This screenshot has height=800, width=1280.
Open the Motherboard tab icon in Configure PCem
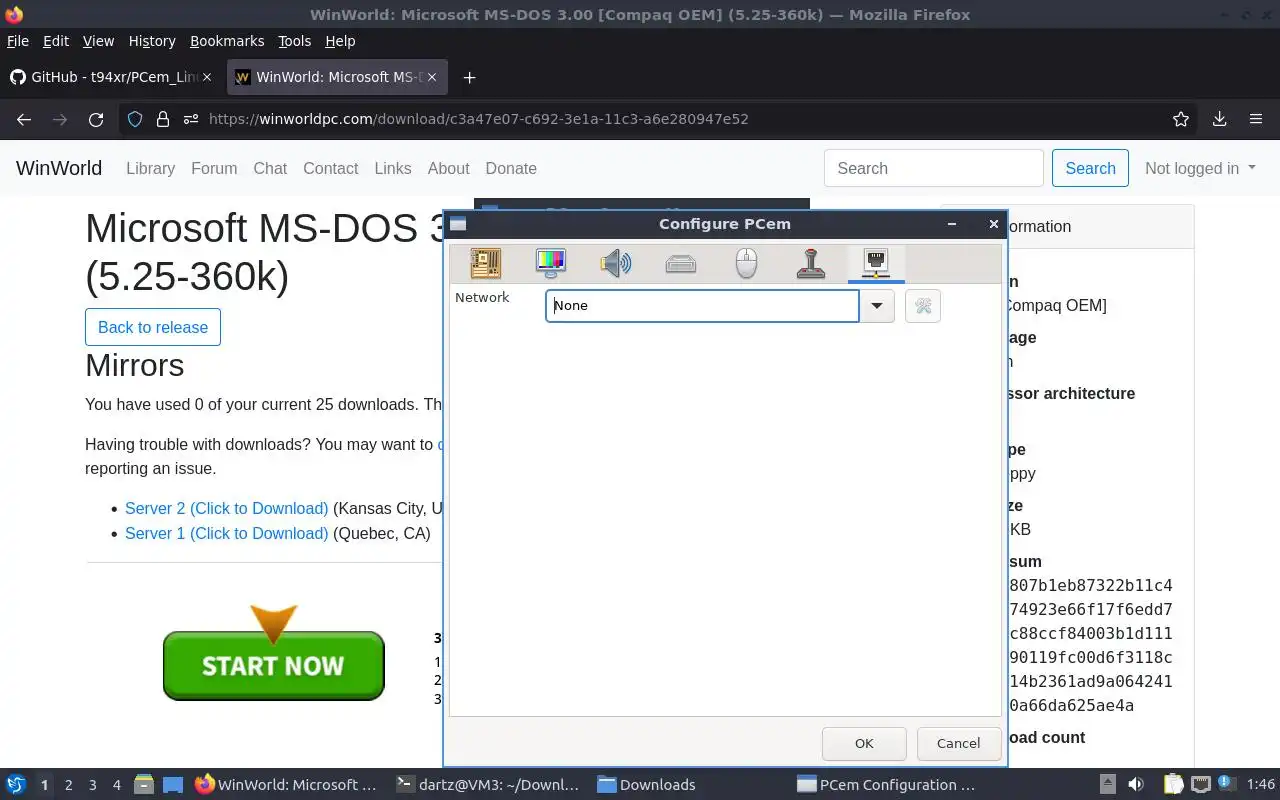point(486,263)
